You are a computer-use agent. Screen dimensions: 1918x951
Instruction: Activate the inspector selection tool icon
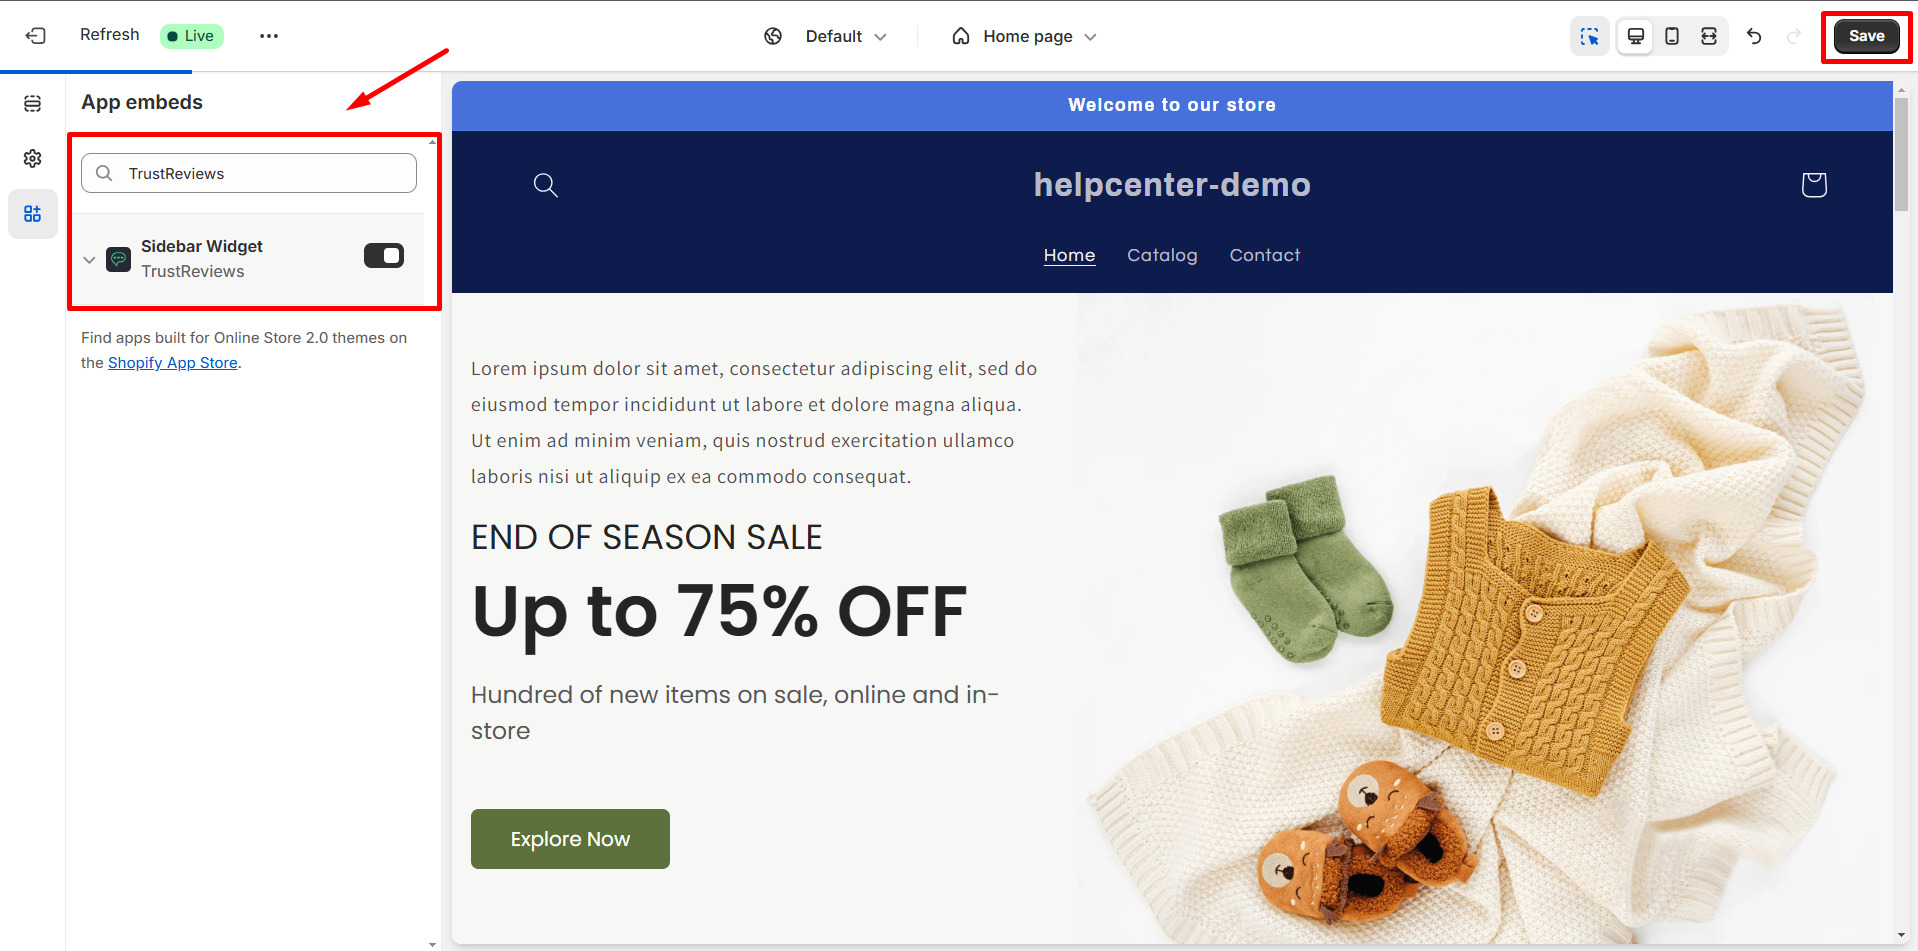(x=1589, y=37)
